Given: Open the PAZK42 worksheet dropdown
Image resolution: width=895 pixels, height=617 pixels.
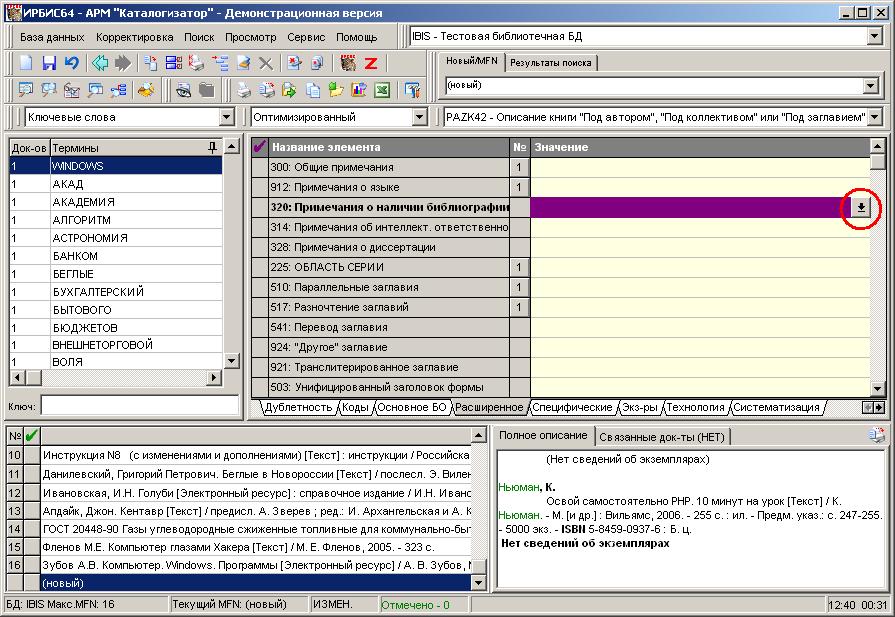Looking at the screenshot, I should [x=874, y=118].
